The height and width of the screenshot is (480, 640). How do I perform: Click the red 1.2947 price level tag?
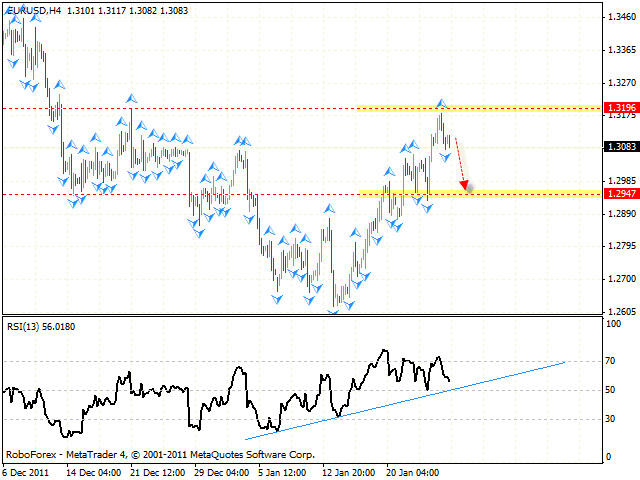coord(619,193)
